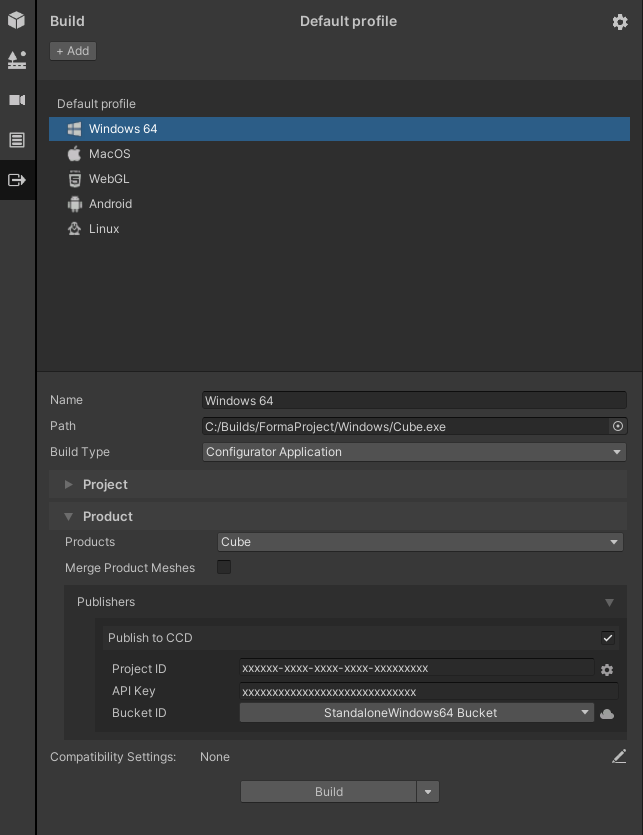Open the Build Type dropdown
Image resolution: width=643 pixels, height=835 pixels.
(x=414, y=452)
